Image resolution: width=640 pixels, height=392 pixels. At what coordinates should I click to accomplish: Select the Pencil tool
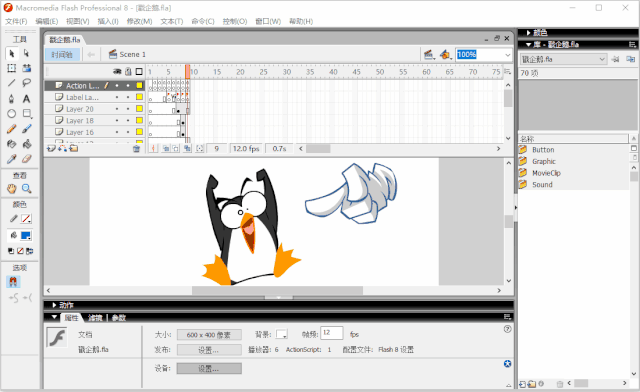(x=11, y=129)
